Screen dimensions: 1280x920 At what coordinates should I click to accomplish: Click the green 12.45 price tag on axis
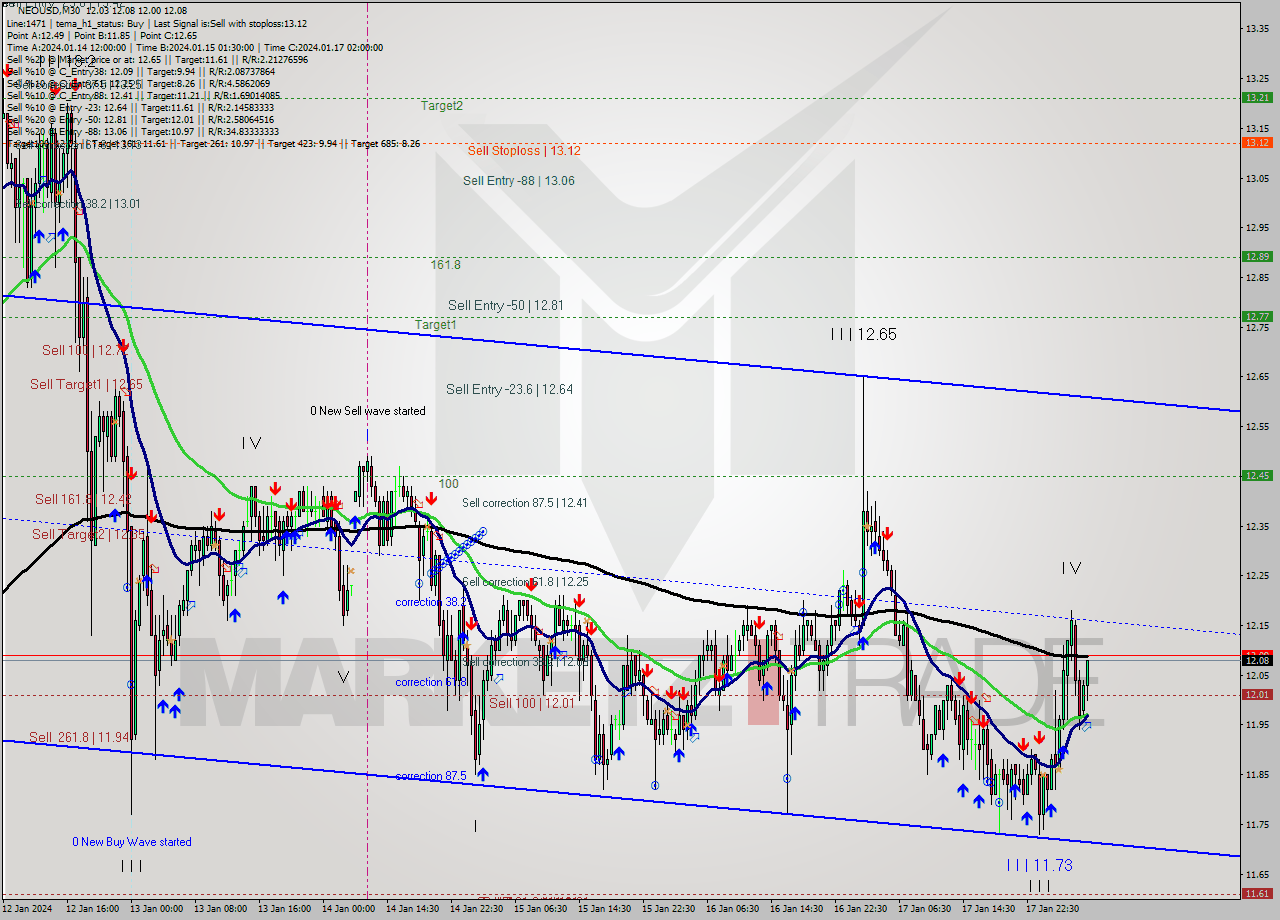tap(1257, 476)
